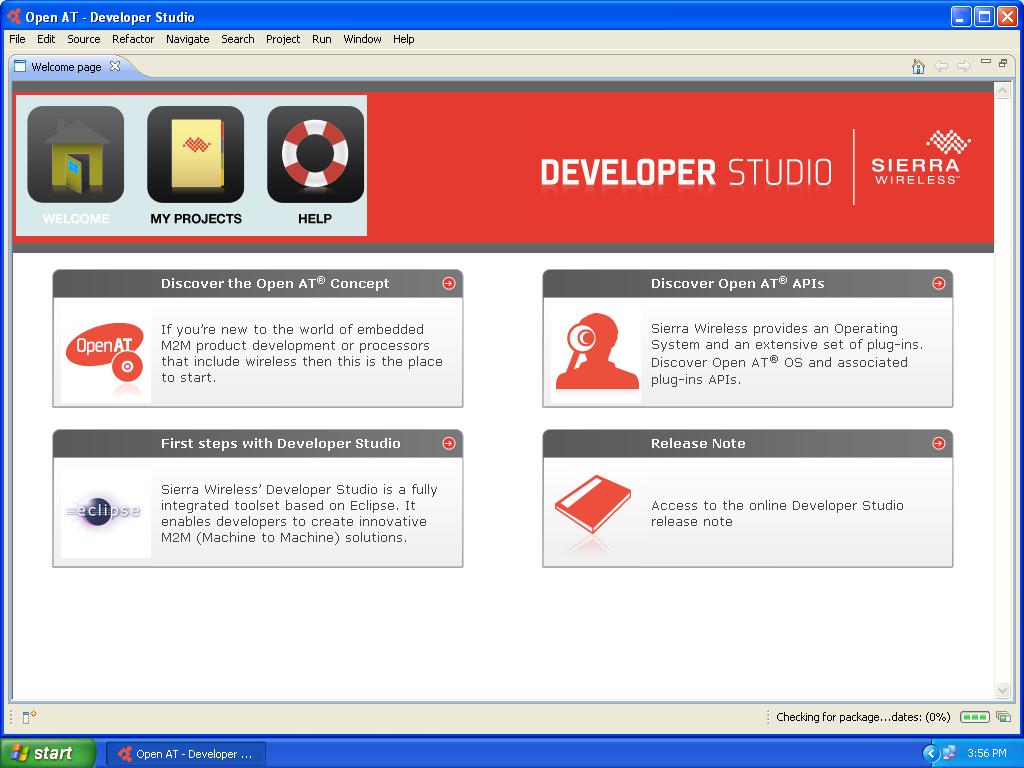Click the DEVELOPER STUDIO banner title

[686, 172]
